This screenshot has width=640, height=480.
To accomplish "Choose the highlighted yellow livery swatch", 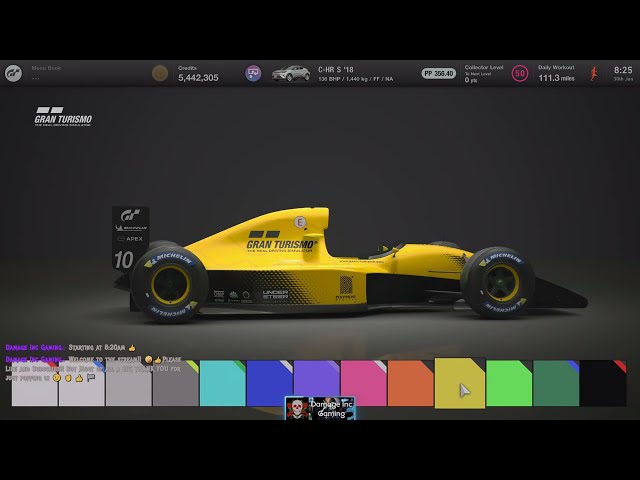I will pos(460,383).
